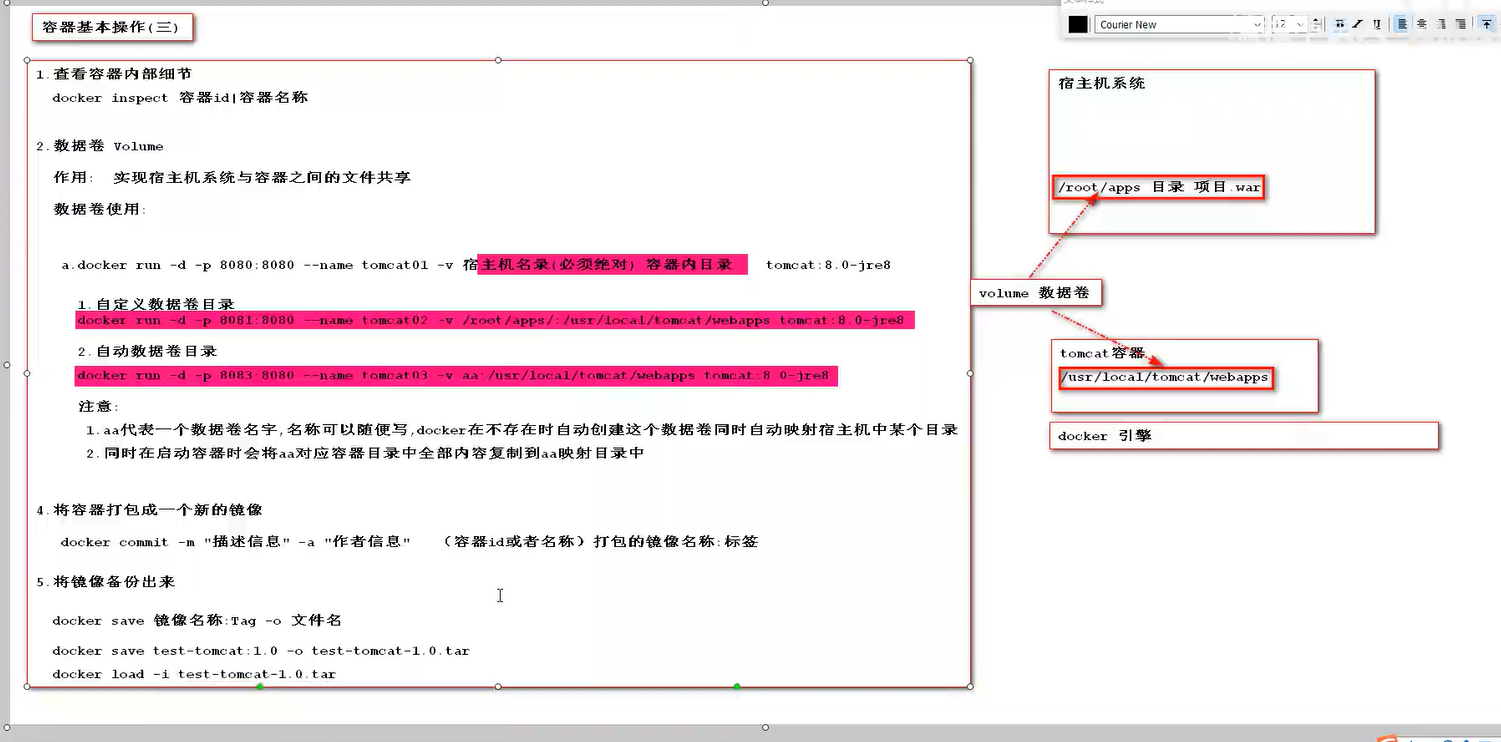Click note line 2.同时在启动容器时
Viewport: 1501px width, 742px height.
pos(365,454)
